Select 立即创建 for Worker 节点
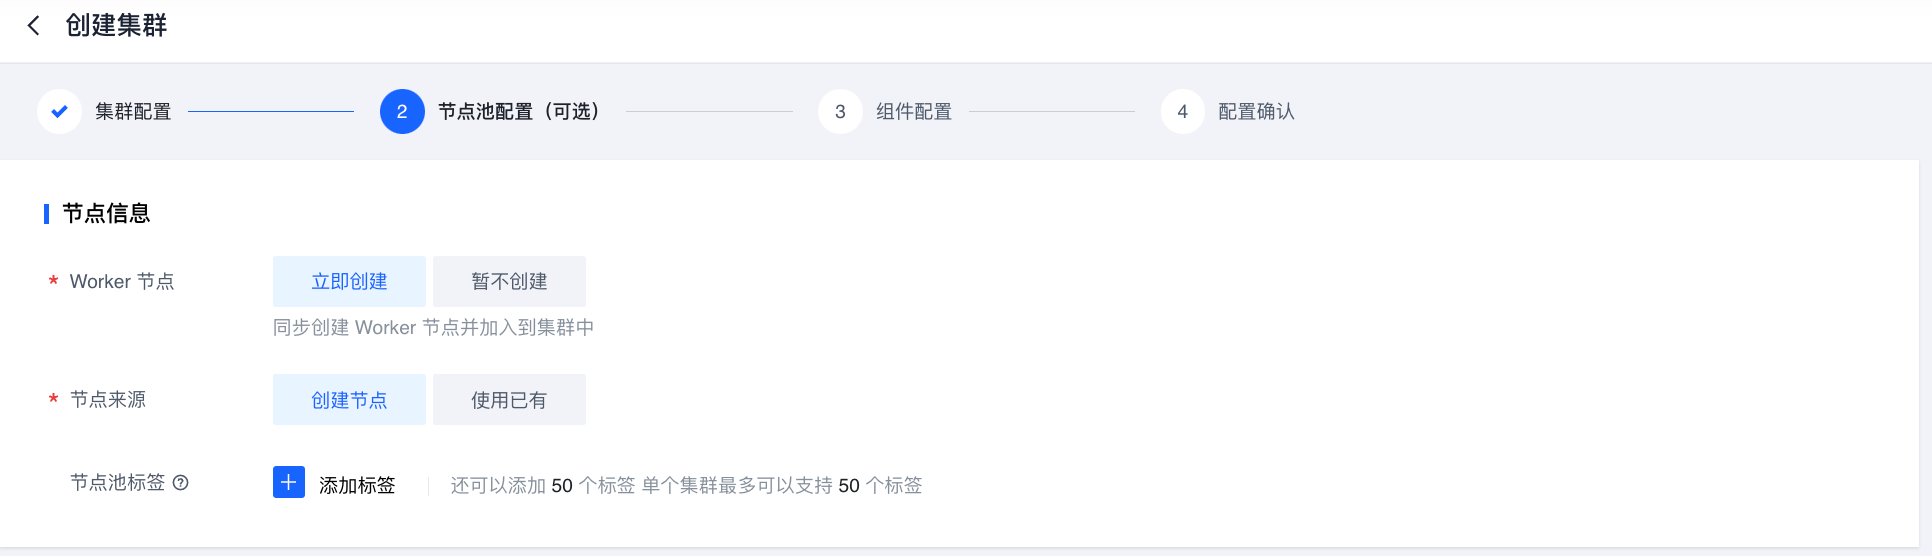The height and width of the screenshot is (556, 1932). pyautogui.click(x=349, y=282)
